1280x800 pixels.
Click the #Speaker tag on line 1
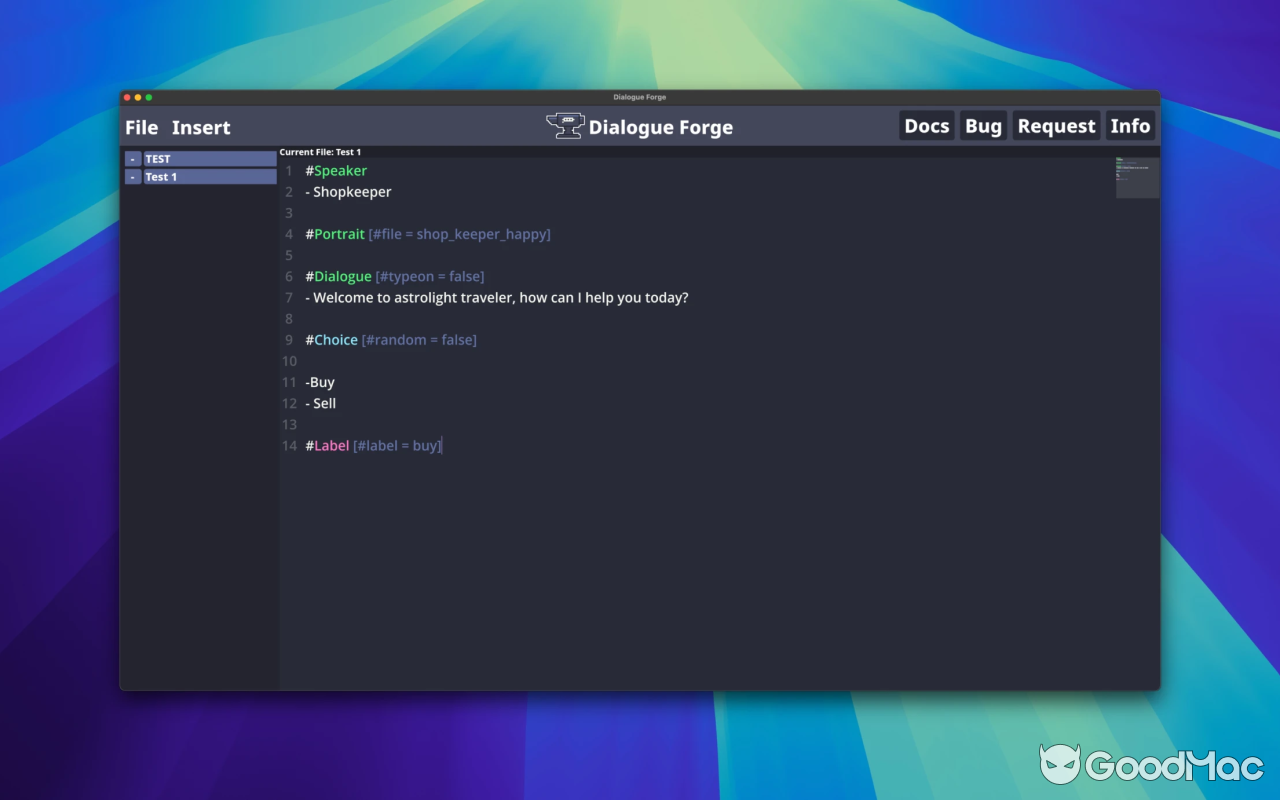pyautogui.click(x=335, y=170)
